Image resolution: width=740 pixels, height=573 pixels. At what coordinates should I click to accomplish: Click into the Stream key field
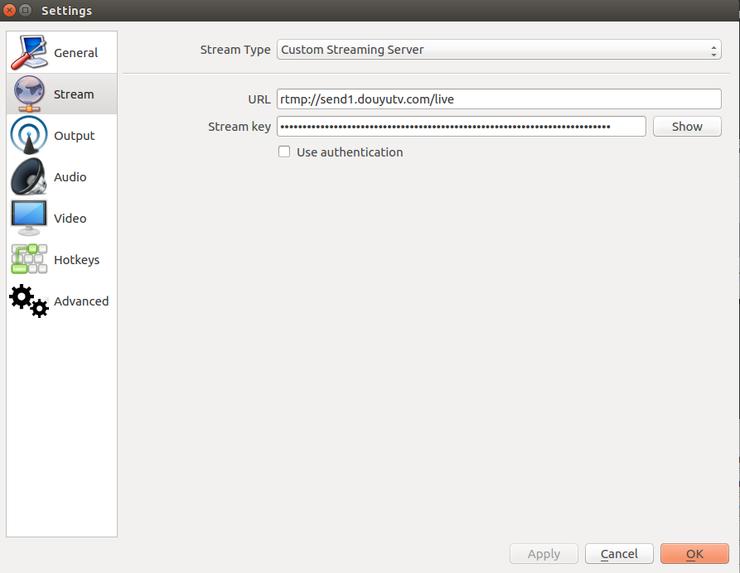pos(461,126)
